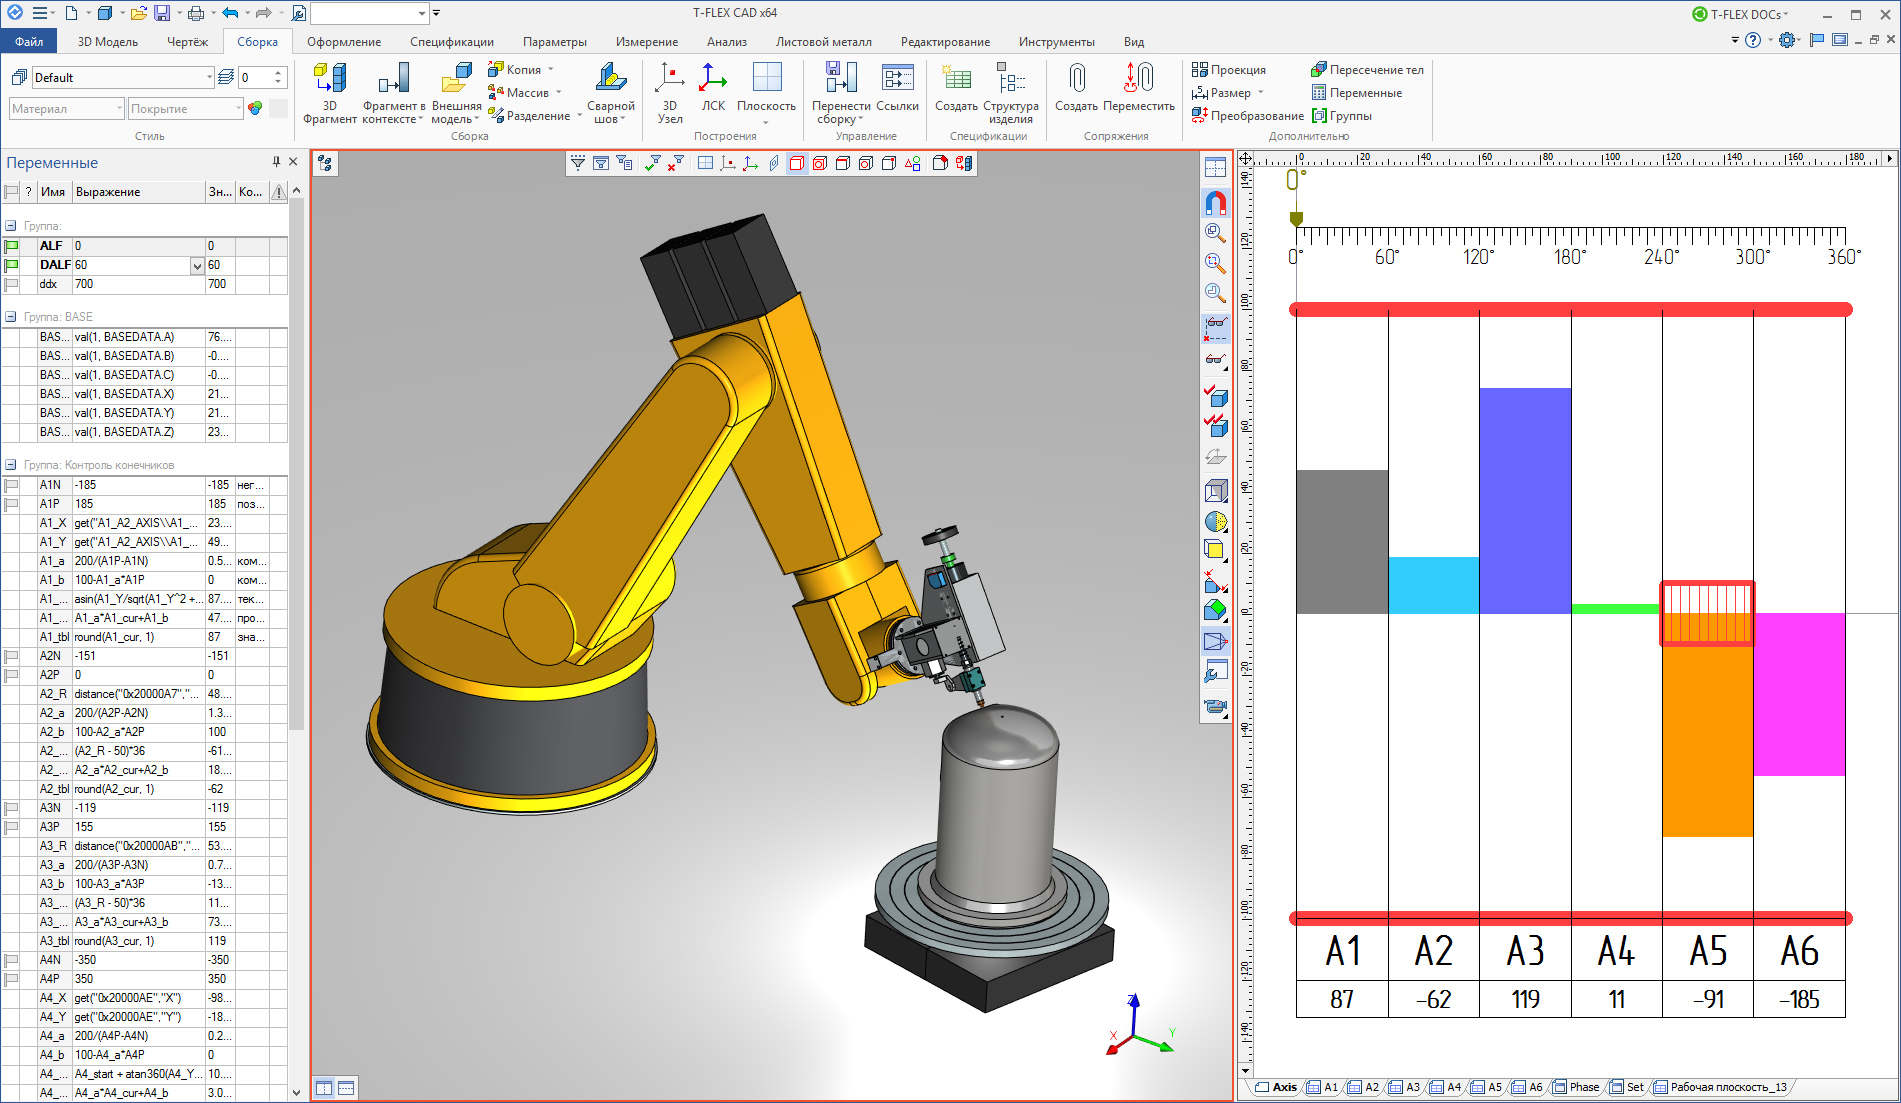Open the Файл menu
This screenshot has width=1901, height=1103.
(29, 41)
